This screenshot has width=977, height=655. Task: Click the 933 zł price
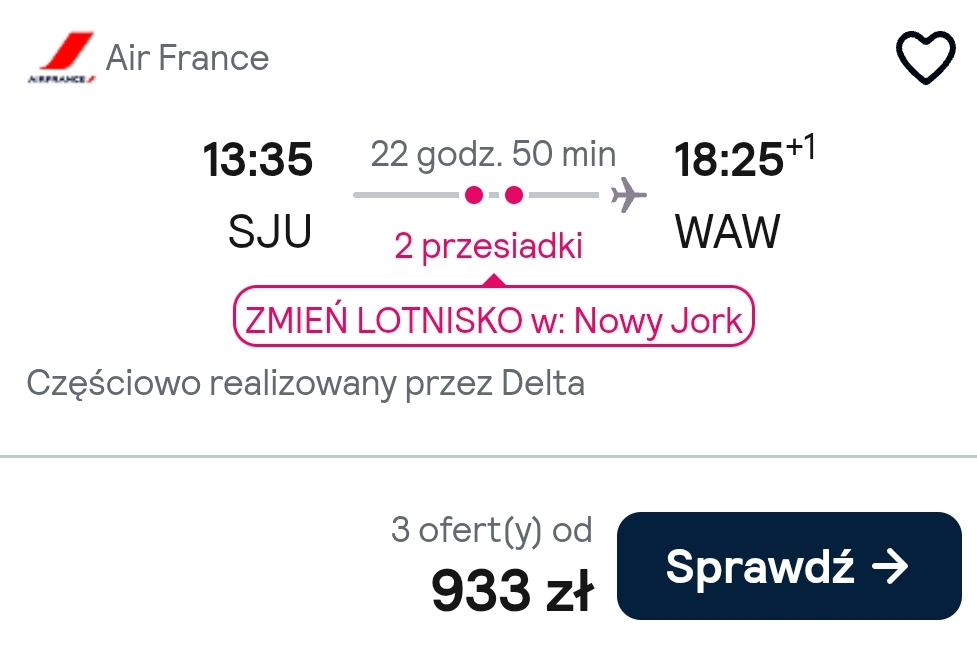click(512, 589)
